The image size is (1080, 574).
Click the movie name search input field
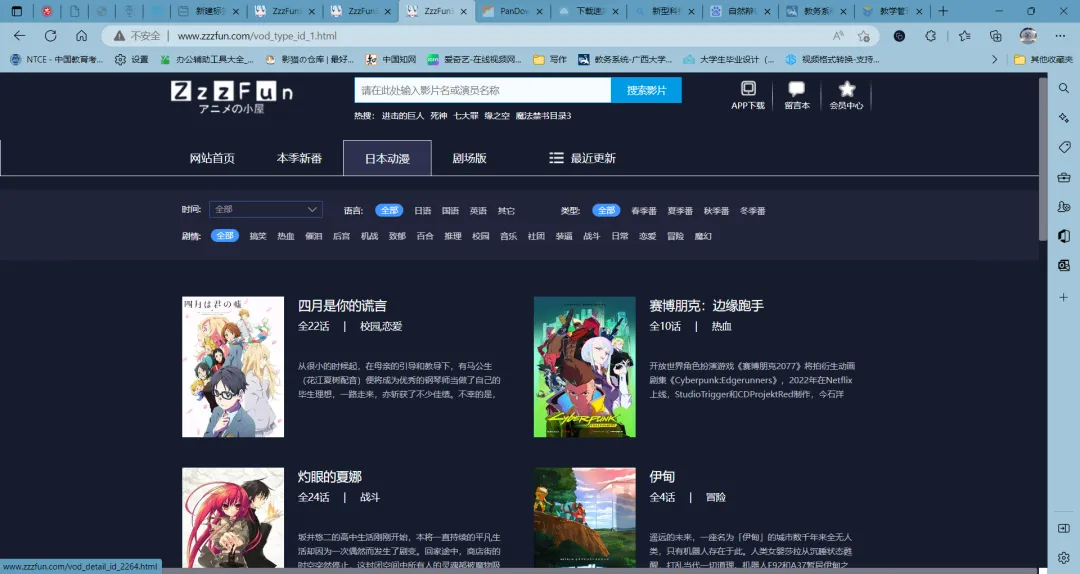coord(483,90)
